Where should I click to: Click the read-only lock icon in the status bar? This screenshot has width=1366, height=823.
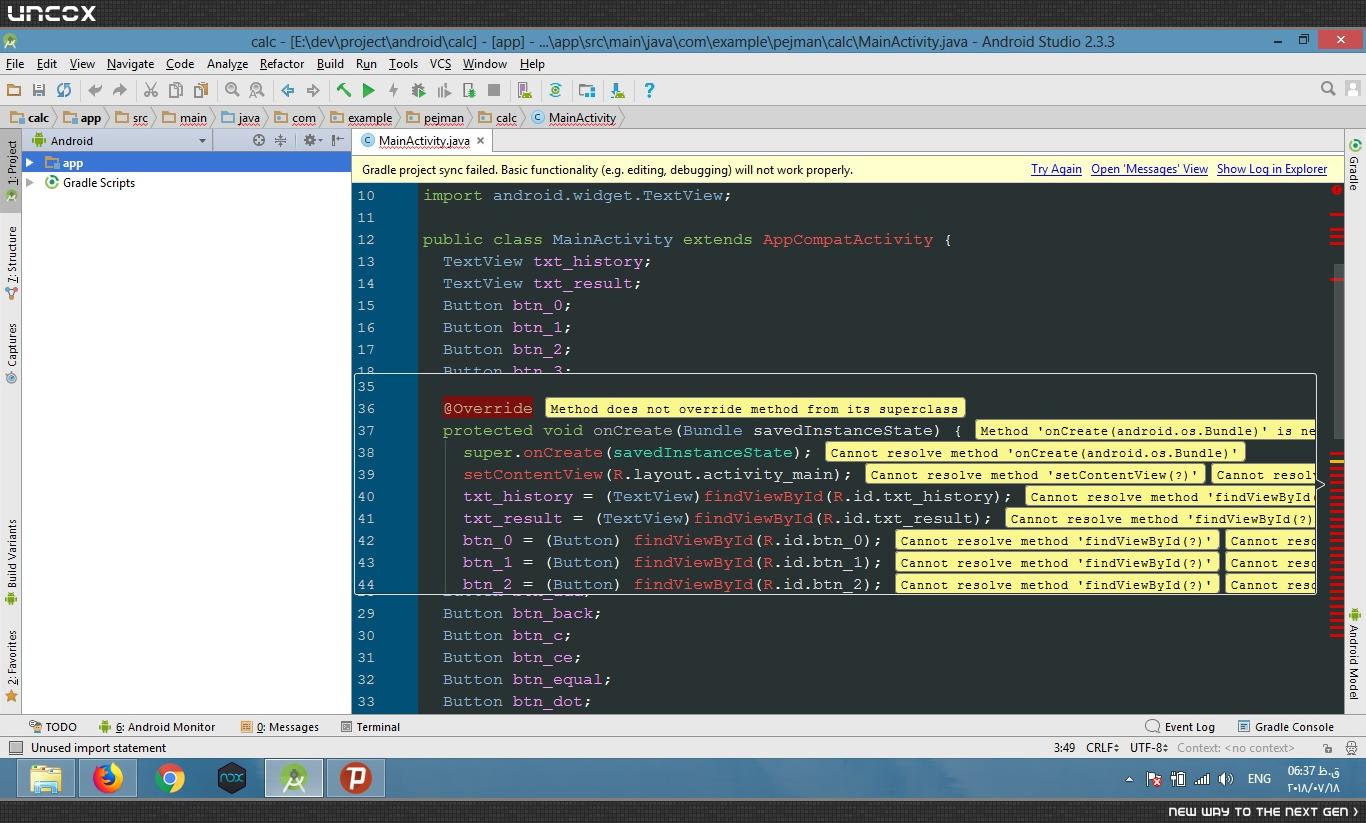[1328, 748]
